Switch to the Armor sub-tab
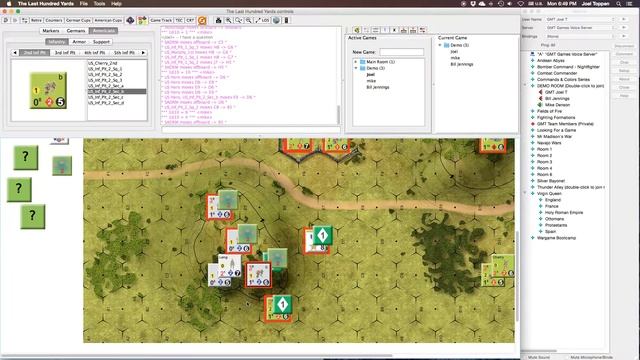This screenshot has width=640, height=360. 79,42
